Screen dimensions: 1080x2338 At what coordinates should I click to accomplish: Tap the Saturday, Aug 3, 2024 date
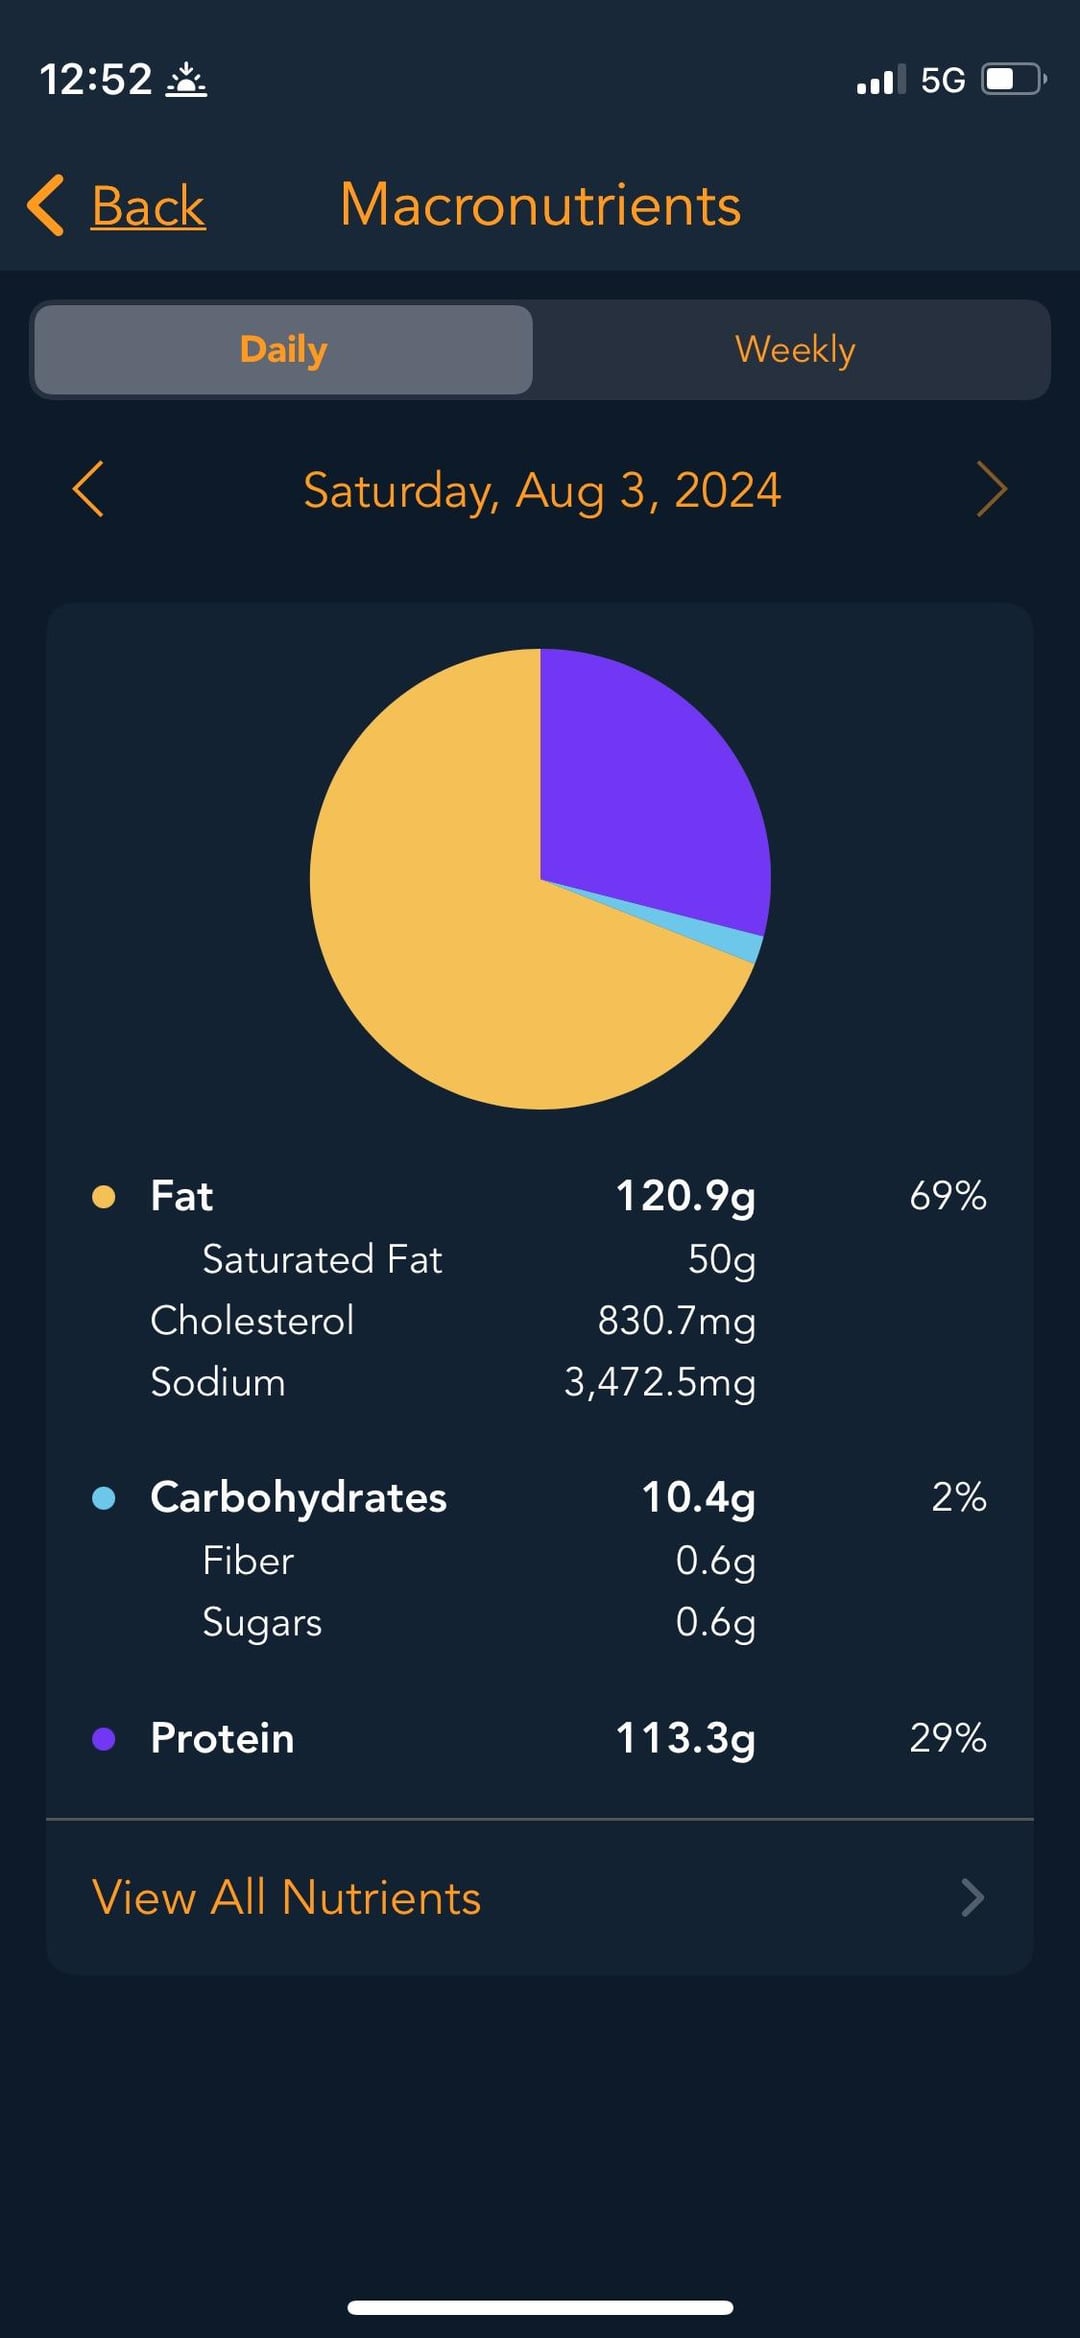(x=541, y=490)
